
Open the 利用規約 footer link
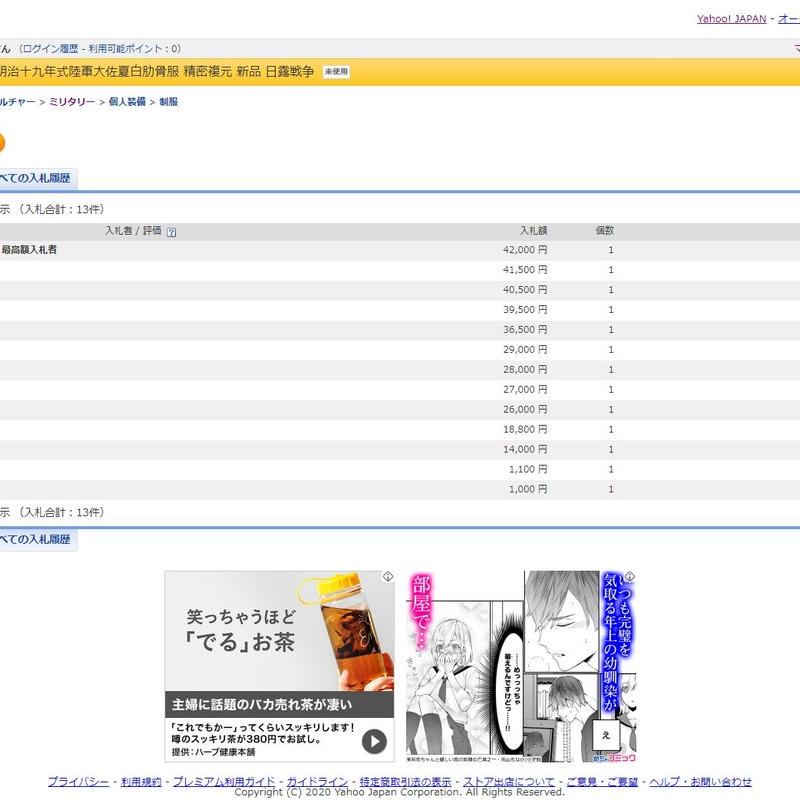pos(141,782)
